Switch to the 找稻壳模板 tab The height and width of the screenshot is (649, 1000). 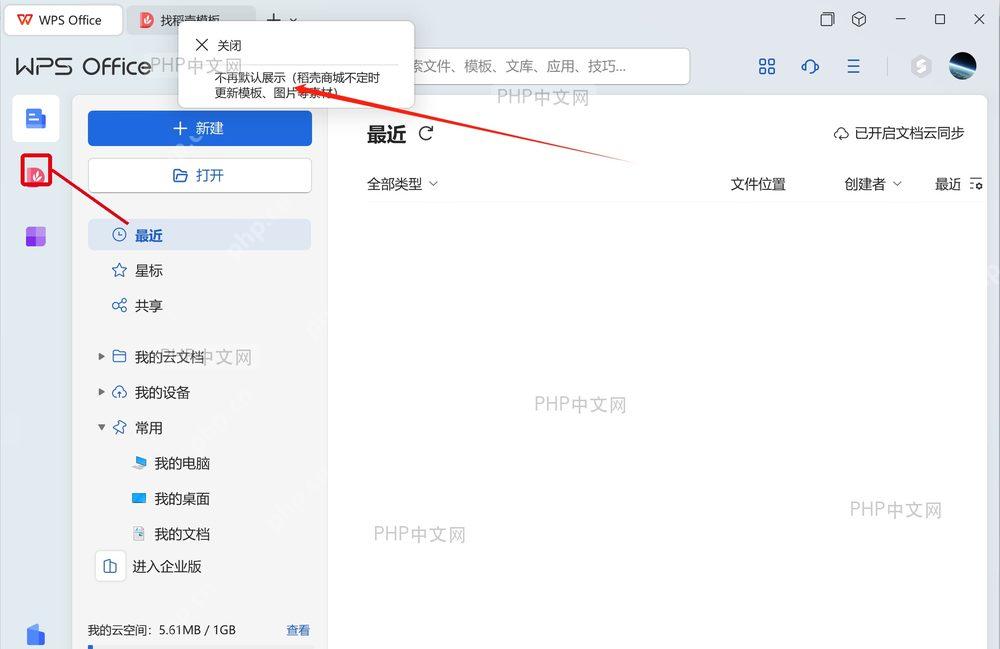point(189,20)
